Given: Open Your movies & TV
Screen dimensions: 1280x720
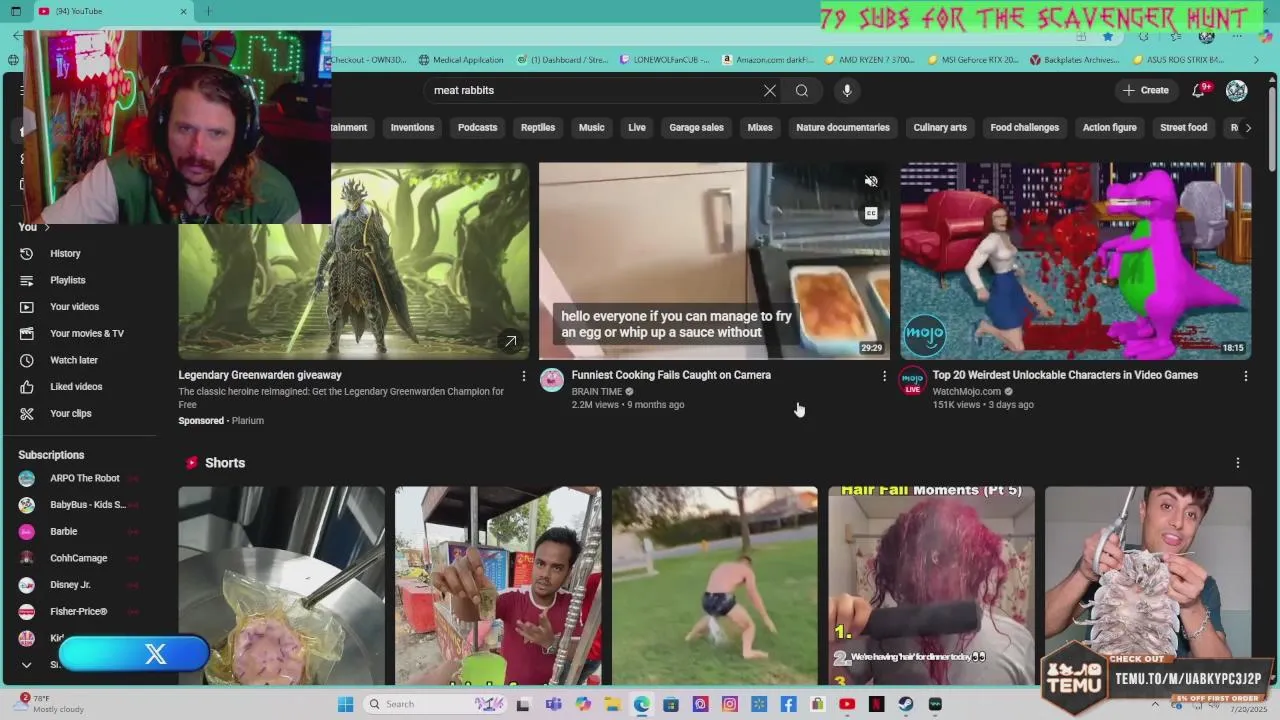Looking at the screenshot, I should tap(87, 333).
